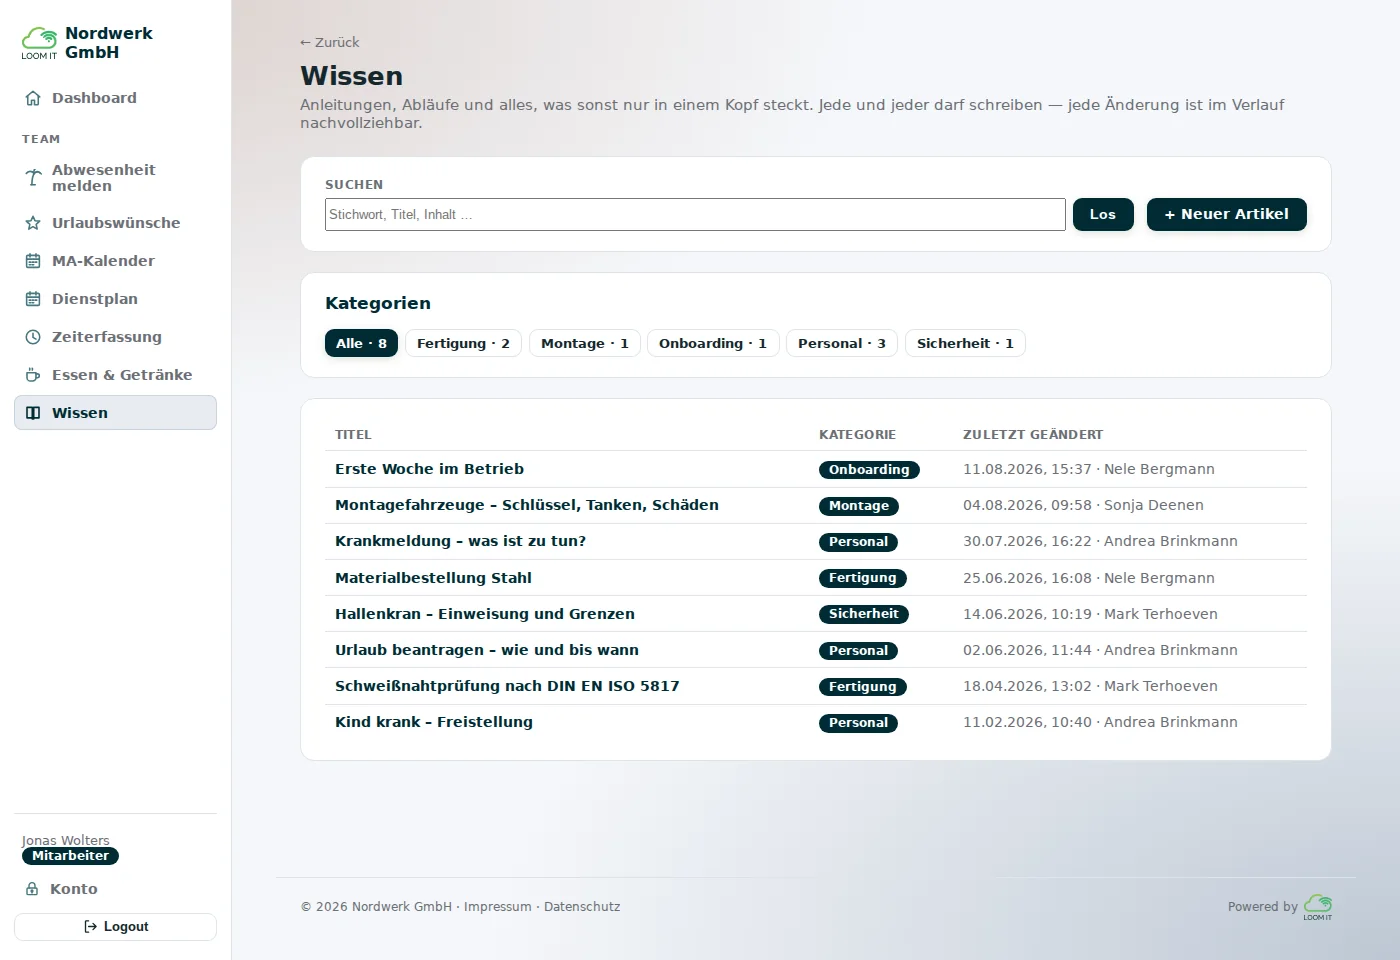1400x960 pixels.
Task: Filter by Montage · 1 category
Action: tap(585, 343)
